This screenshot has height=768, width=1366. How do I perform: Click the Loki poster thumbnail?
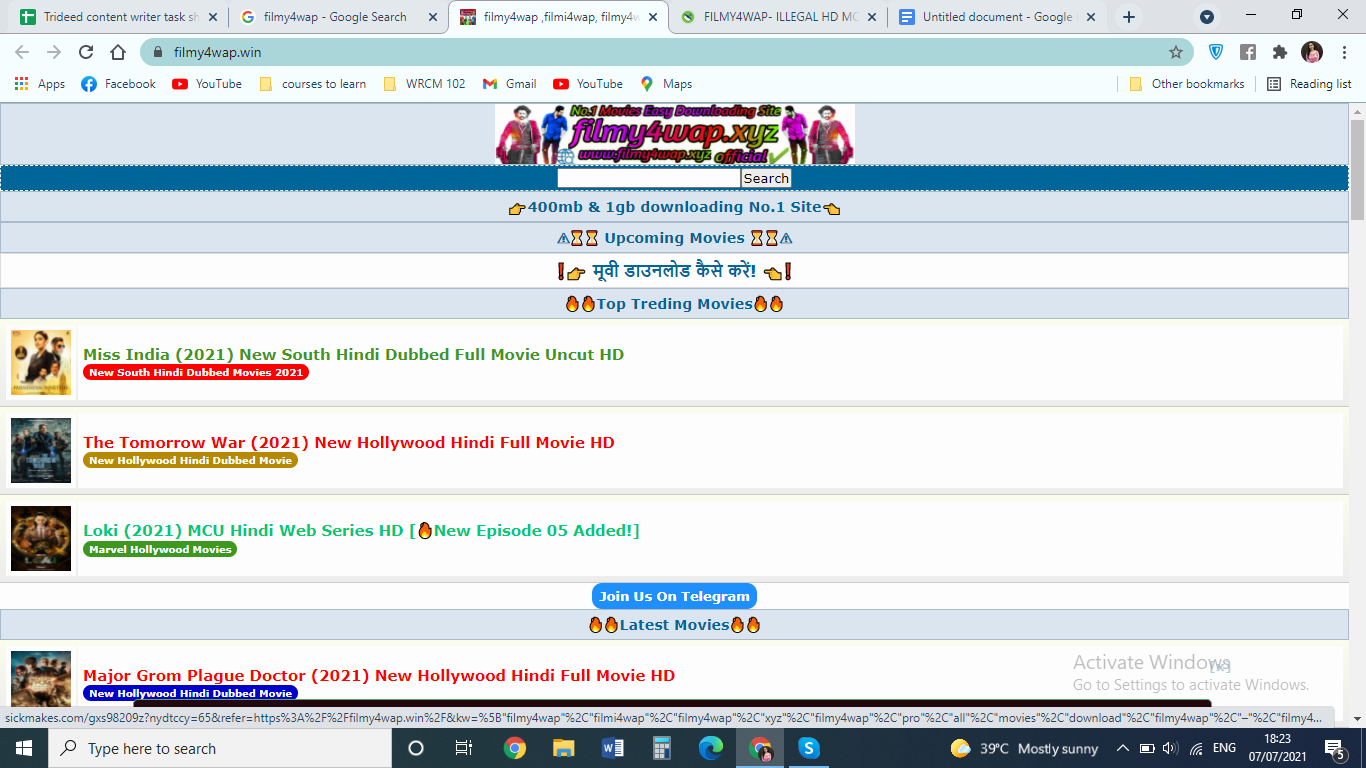pyautogui.click(x=41, y=538)
